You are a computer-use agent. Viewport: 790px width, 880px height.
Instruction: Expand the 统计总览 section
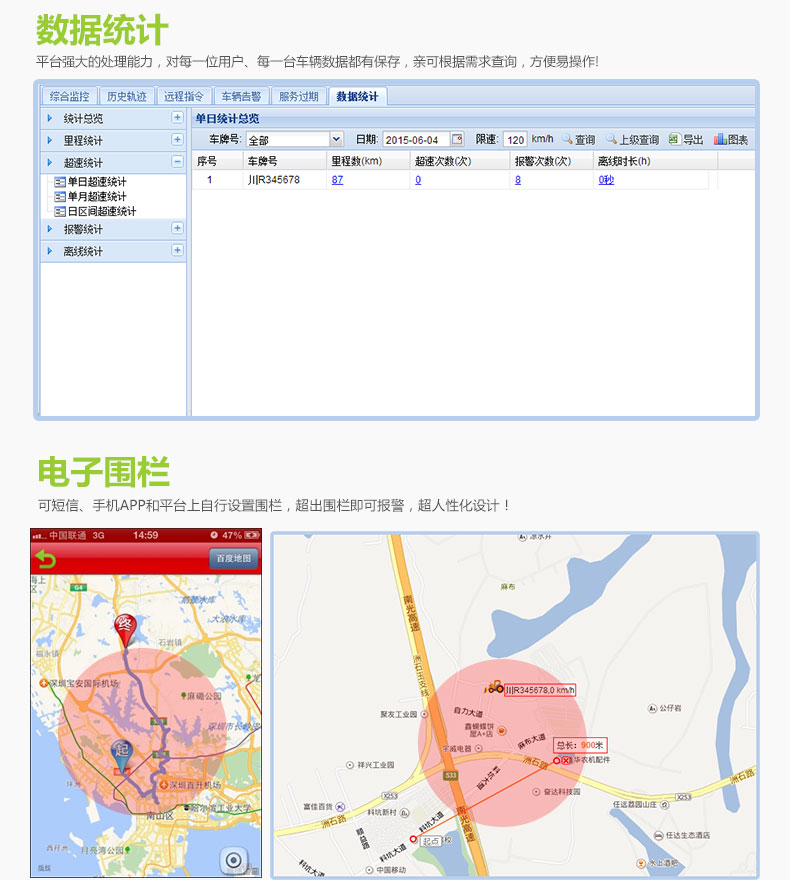pyautogui.click(x=177, y=118)
